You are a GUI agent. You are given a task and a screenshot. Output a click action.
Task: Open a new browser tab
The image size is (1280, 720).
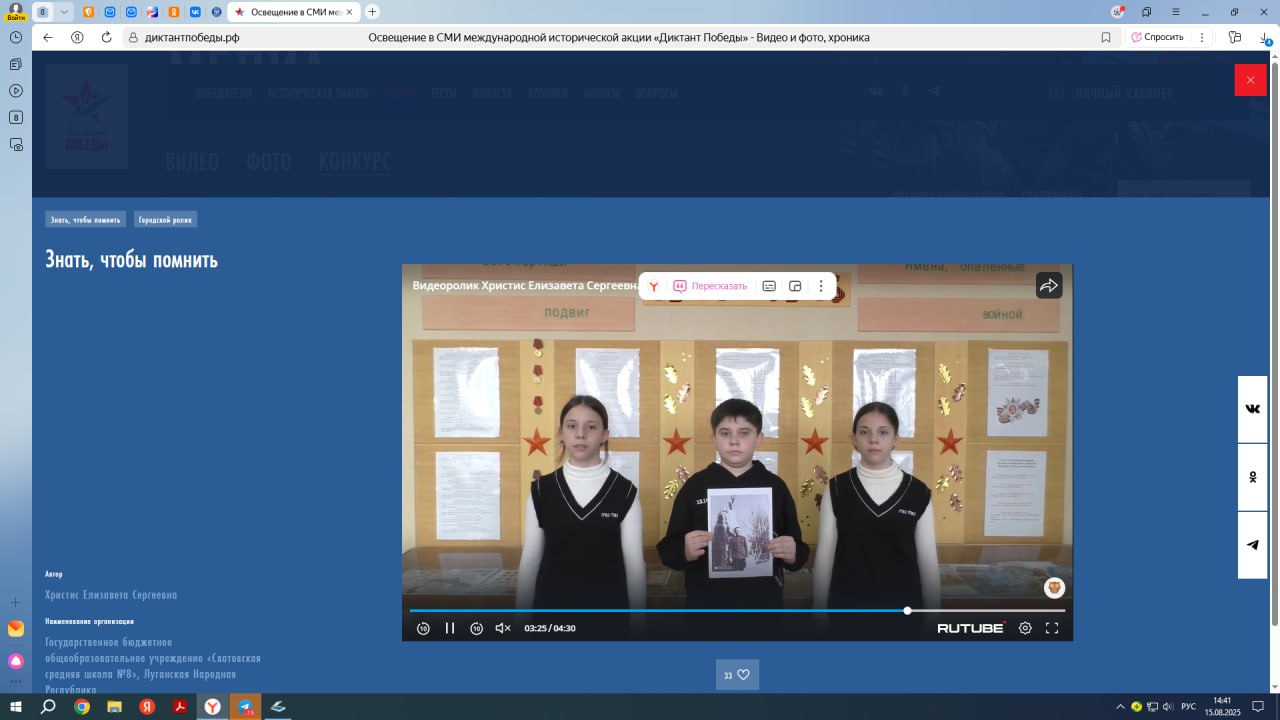[x=373, y=12]
